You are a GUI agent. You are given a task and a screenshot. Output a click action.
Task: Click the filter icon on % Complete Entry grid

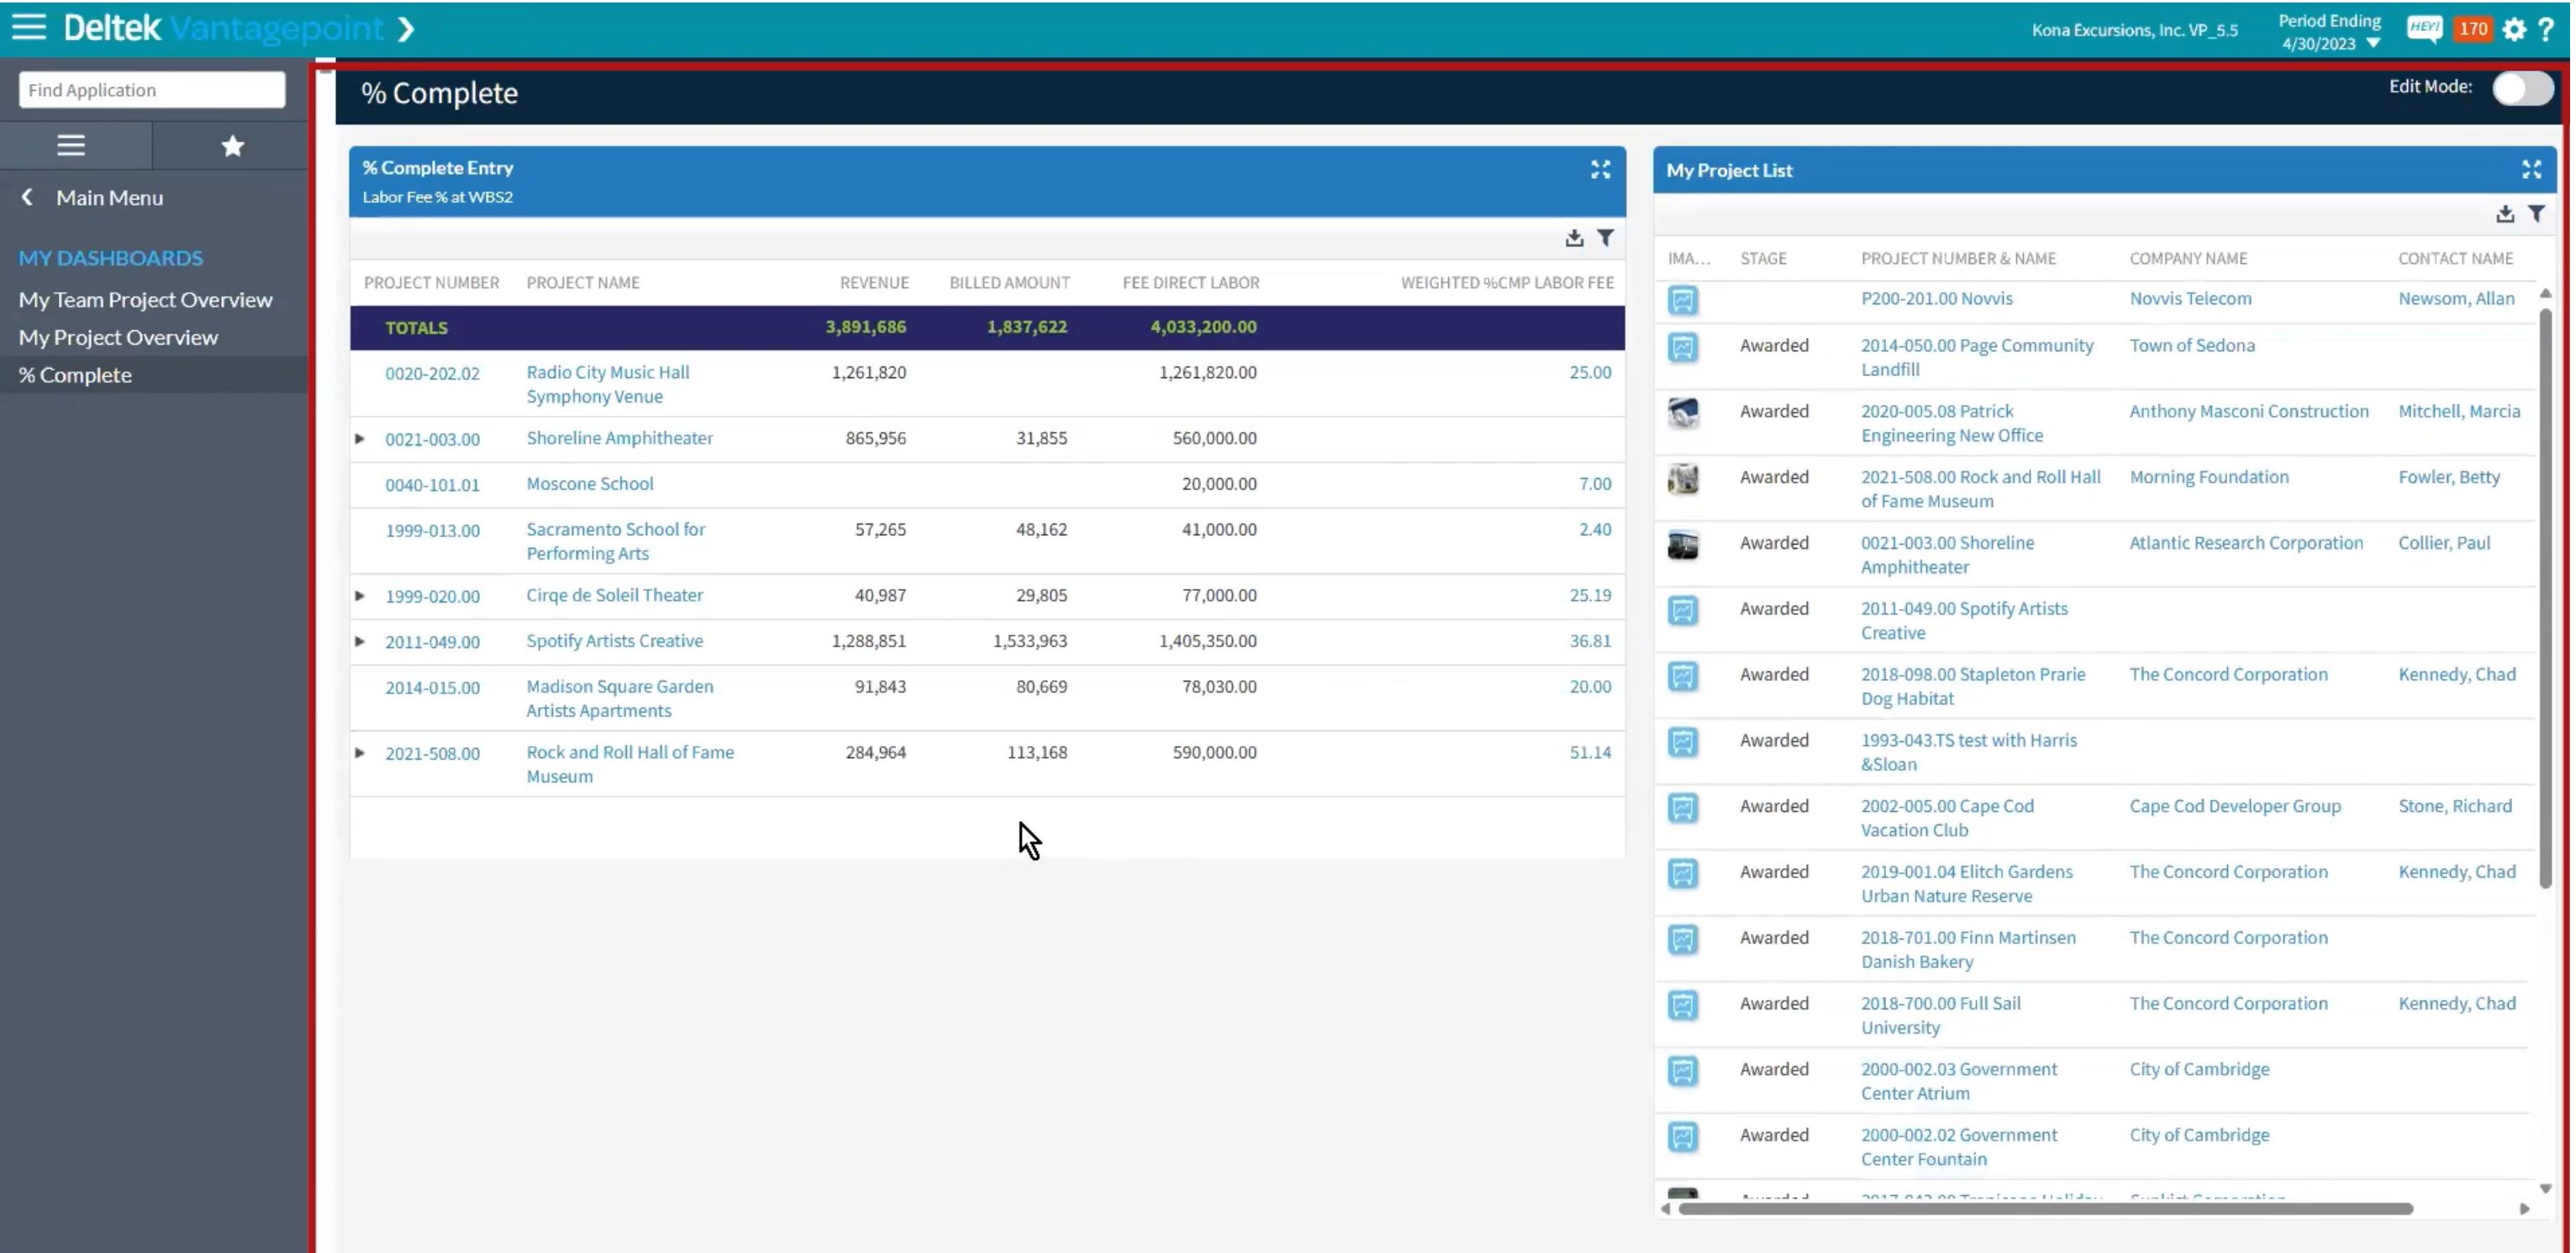click(1607, 238)
